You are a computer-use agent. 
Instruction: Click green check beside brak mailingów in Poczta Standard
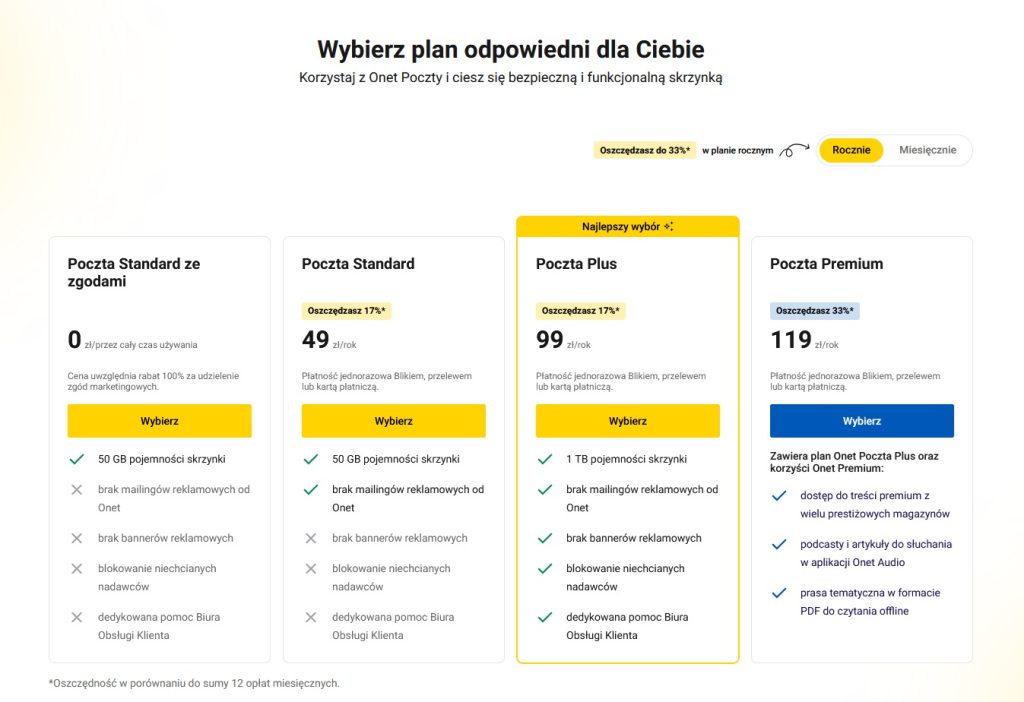pos(311,490)
